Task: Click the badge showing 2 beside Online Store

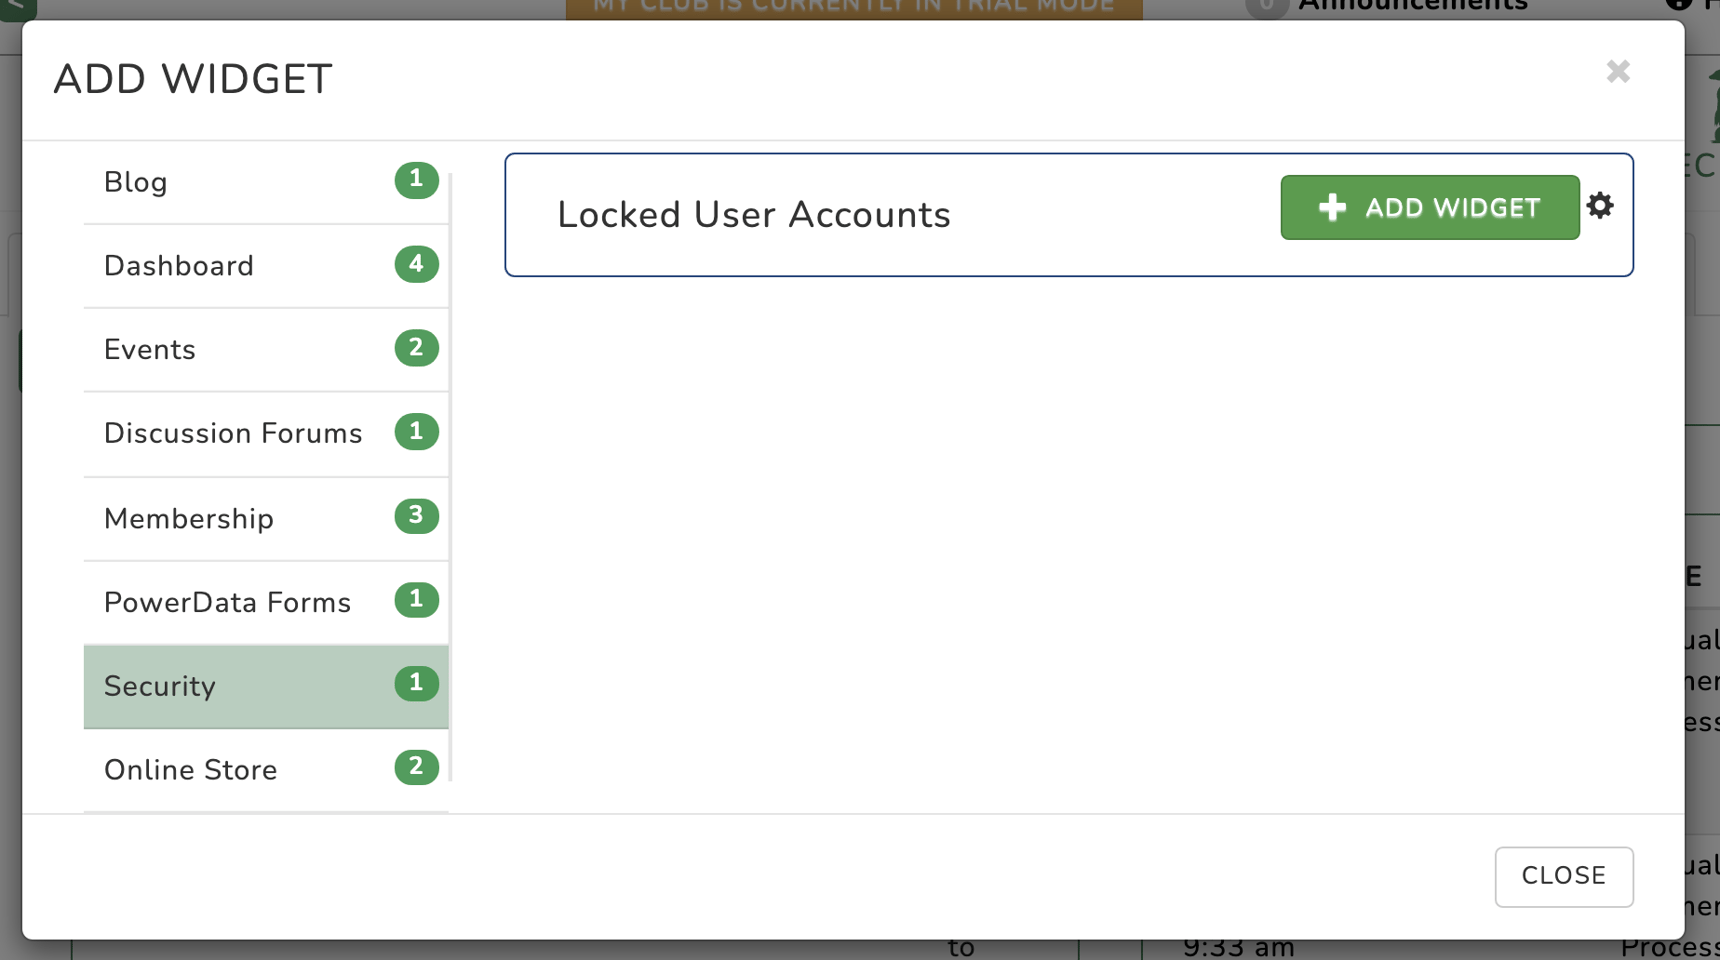Action: pyautogui.click(x=415, y=767)
